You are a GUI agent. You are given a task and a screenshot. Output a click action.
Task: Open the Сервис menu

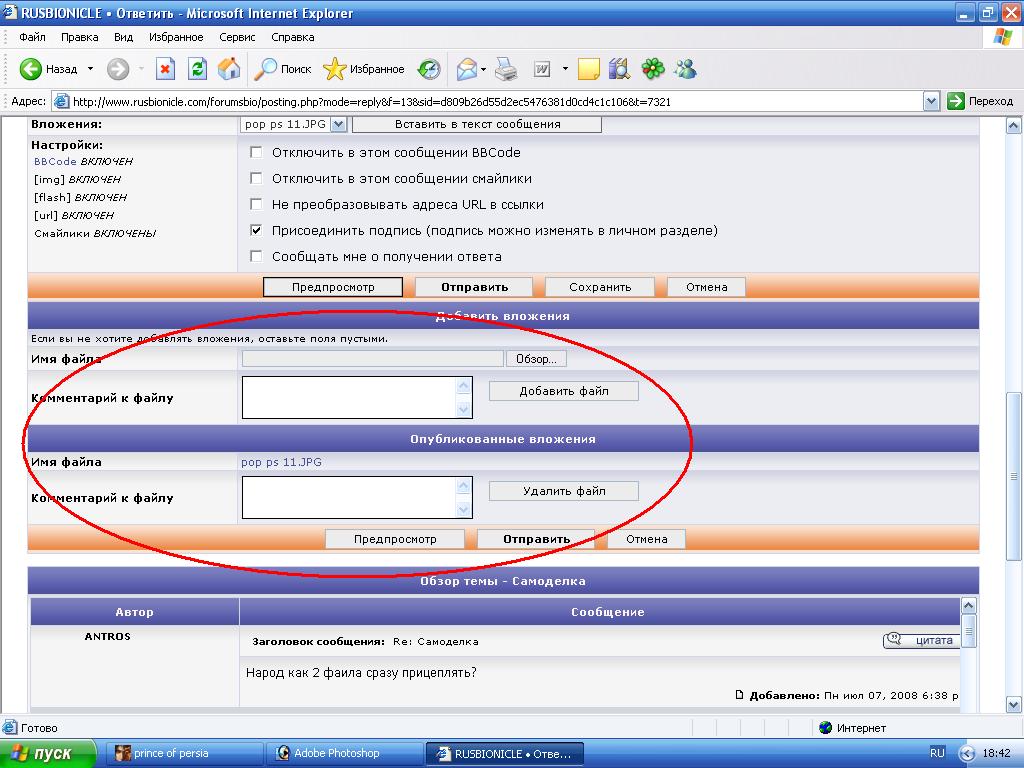pos(237,37)
